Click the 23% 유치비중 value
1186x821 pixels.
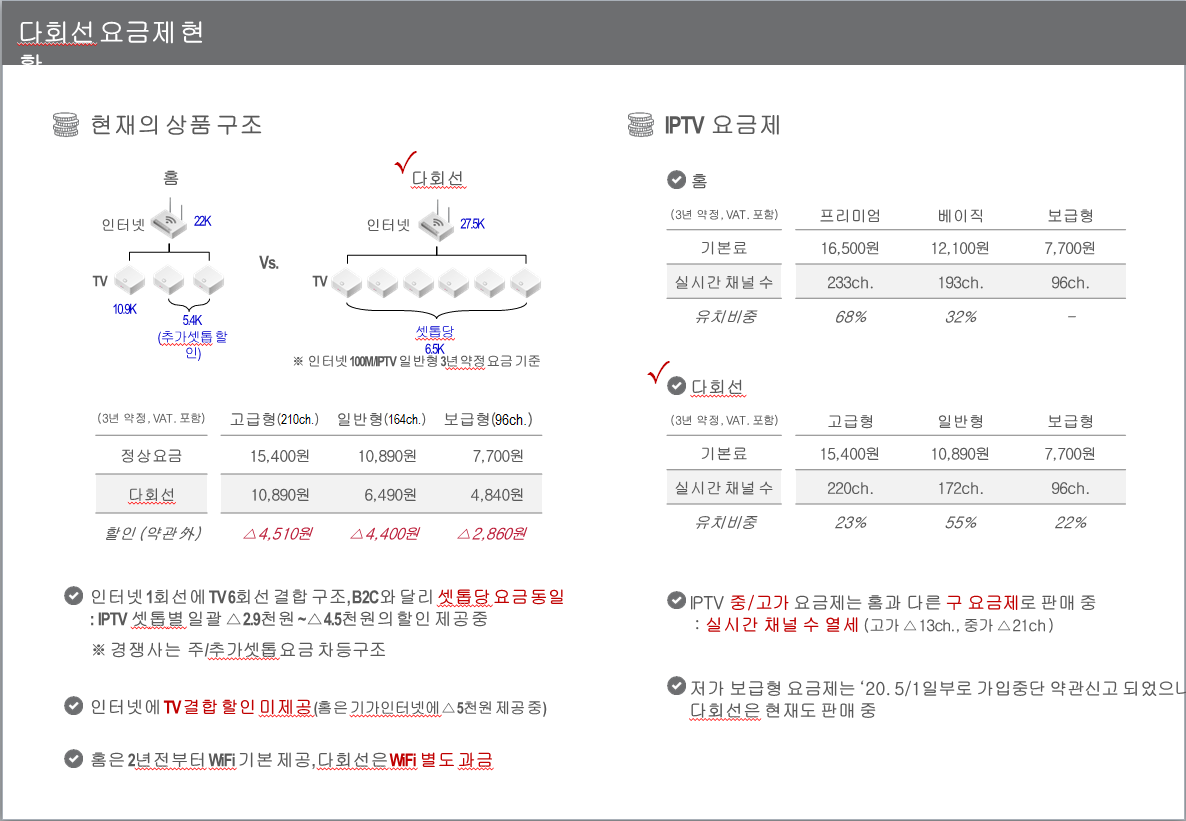pos(850,523)
